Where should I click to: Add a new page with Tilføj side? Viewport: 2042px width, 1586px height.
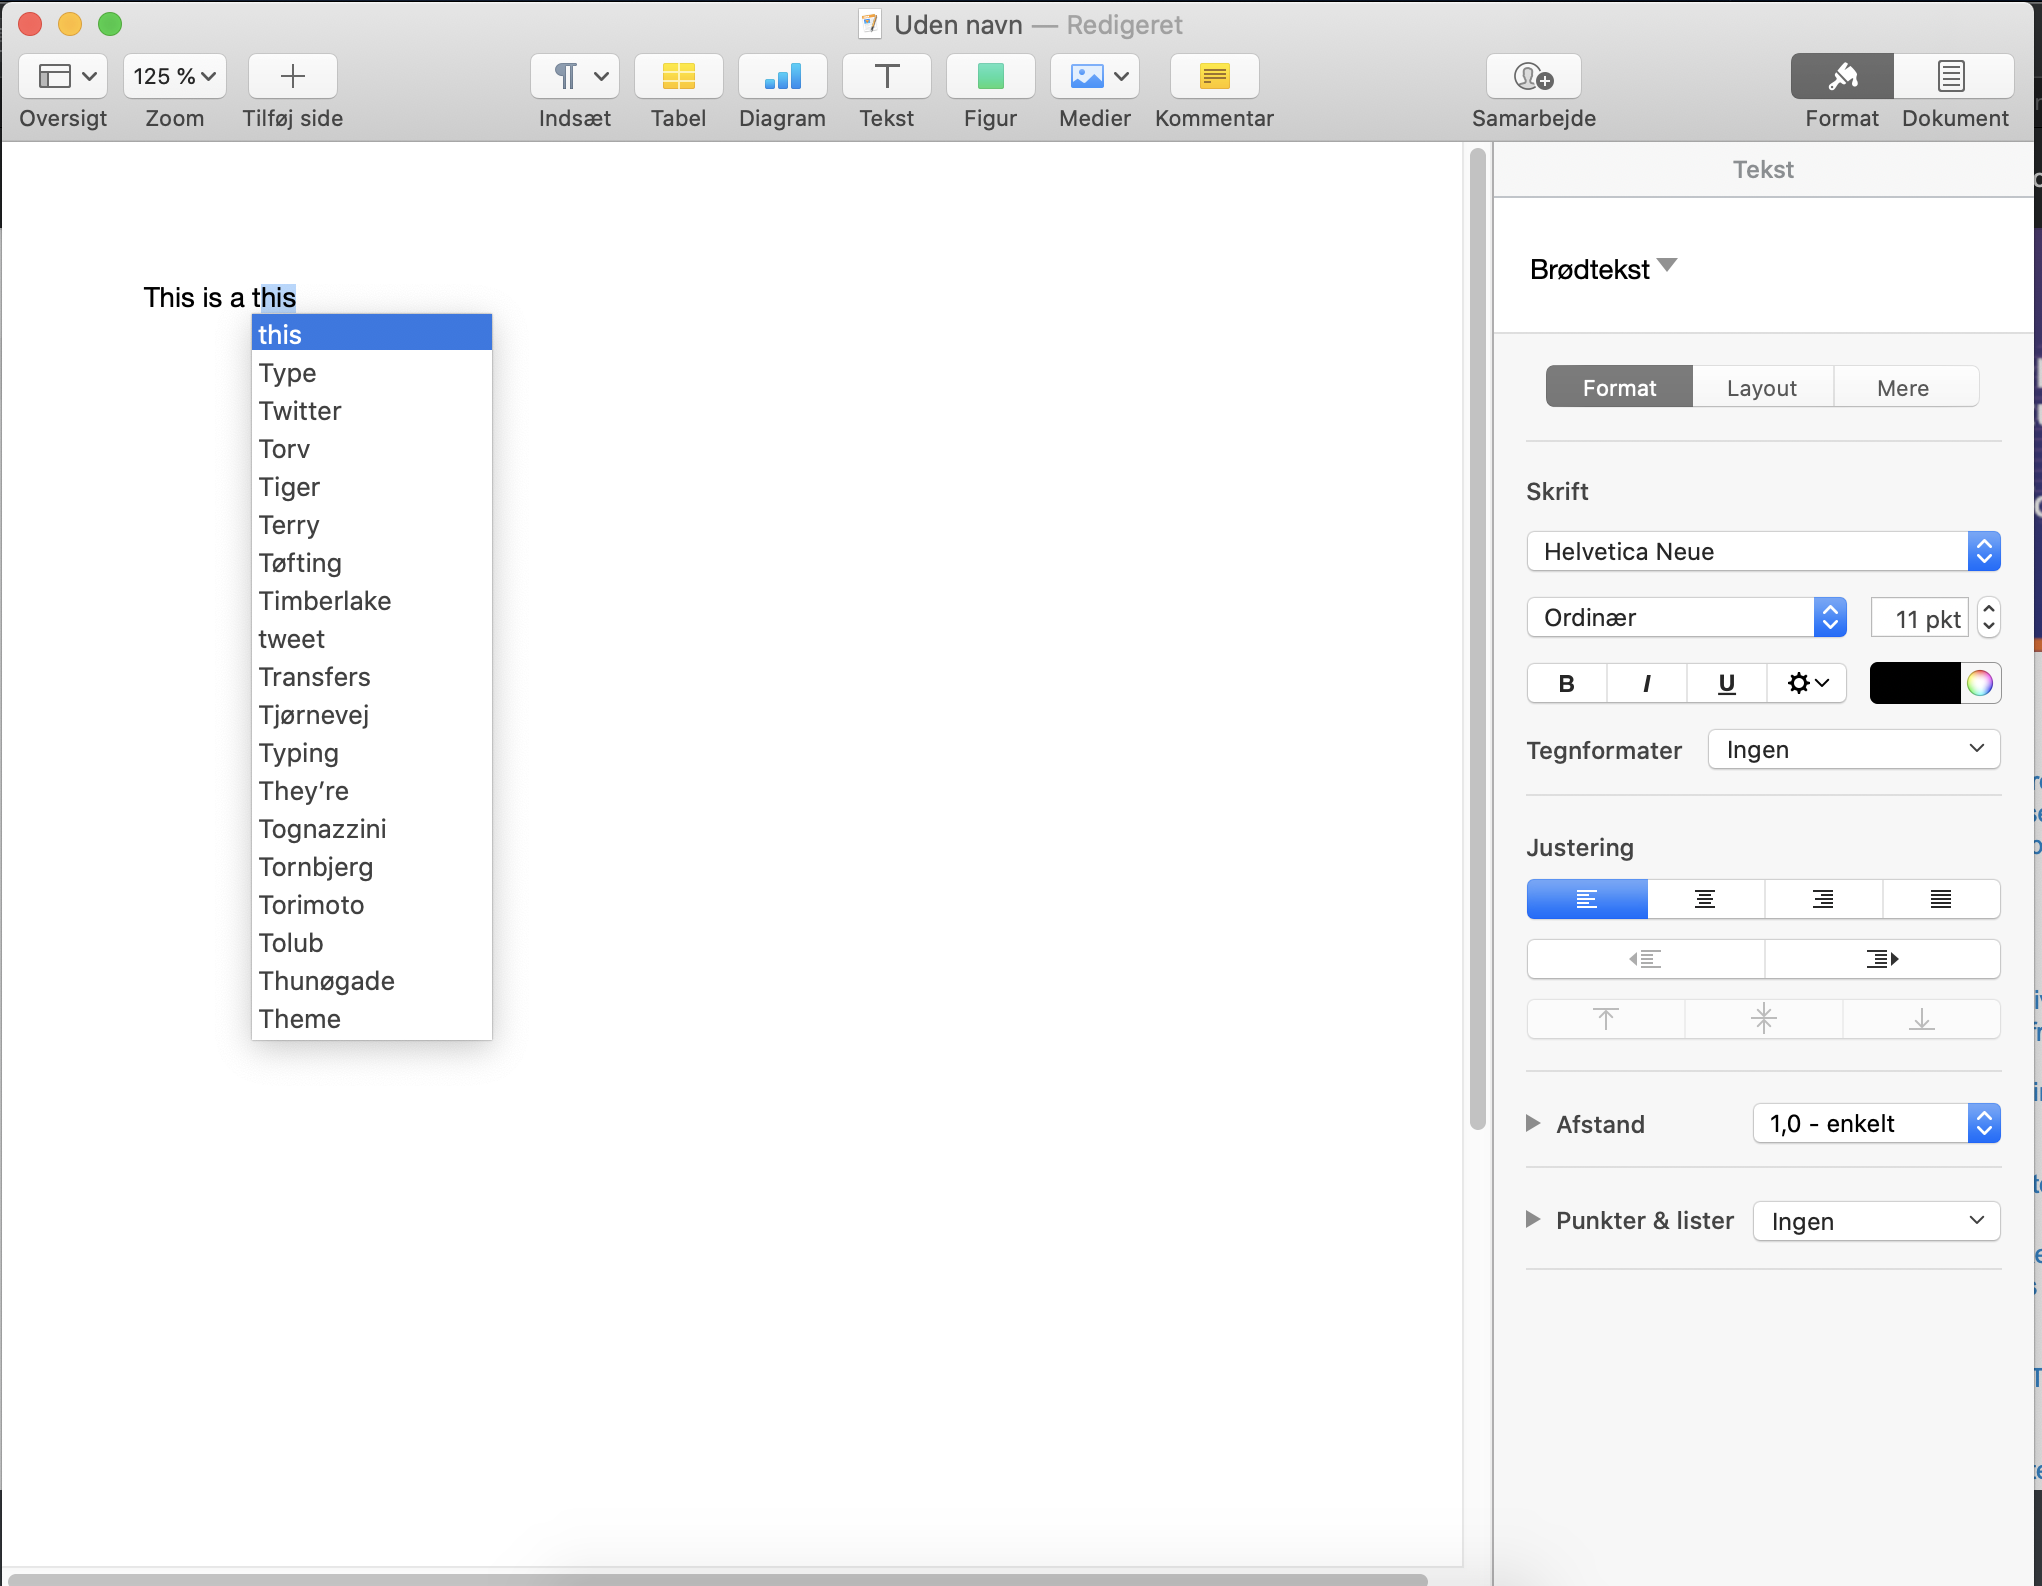click(292, 76)
